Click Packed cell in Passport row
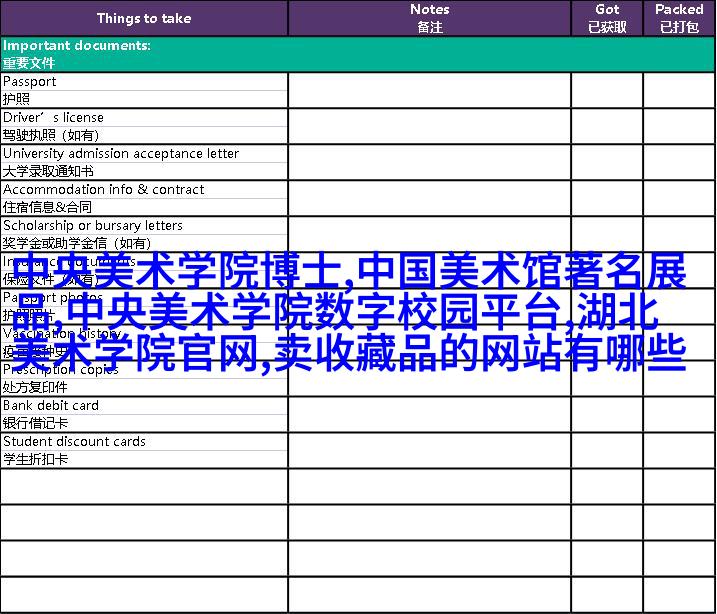Screen dimensions: 717x614 point(679,90)
